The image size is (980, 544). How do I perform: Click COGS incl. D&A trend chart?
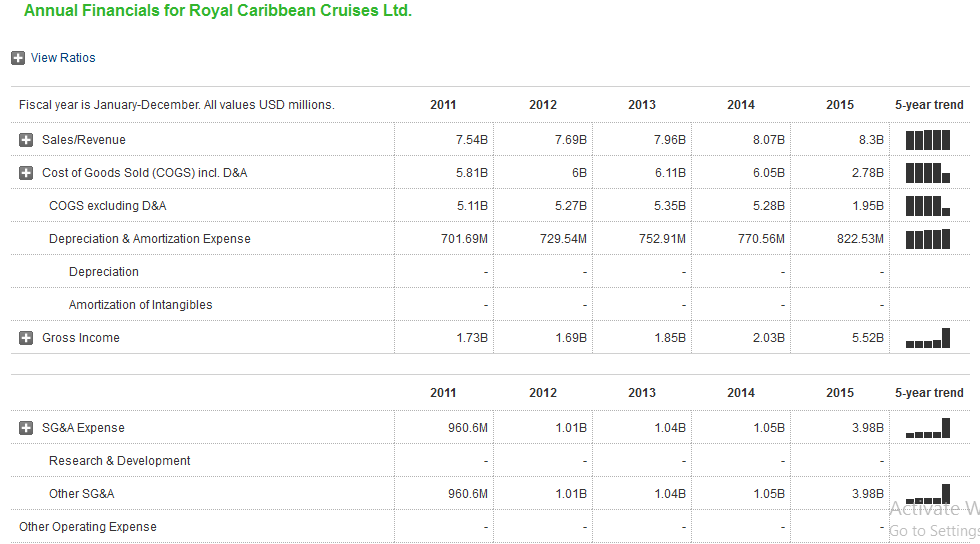point(927,173)
